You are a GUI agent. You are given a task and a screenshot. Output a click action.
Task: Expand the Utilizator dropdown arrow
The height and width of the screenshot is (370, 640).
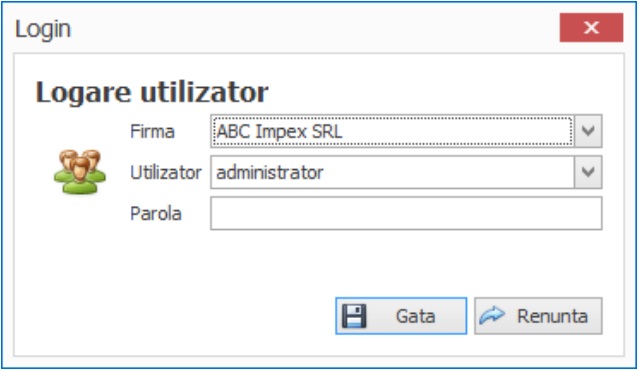tap(588, 172)
